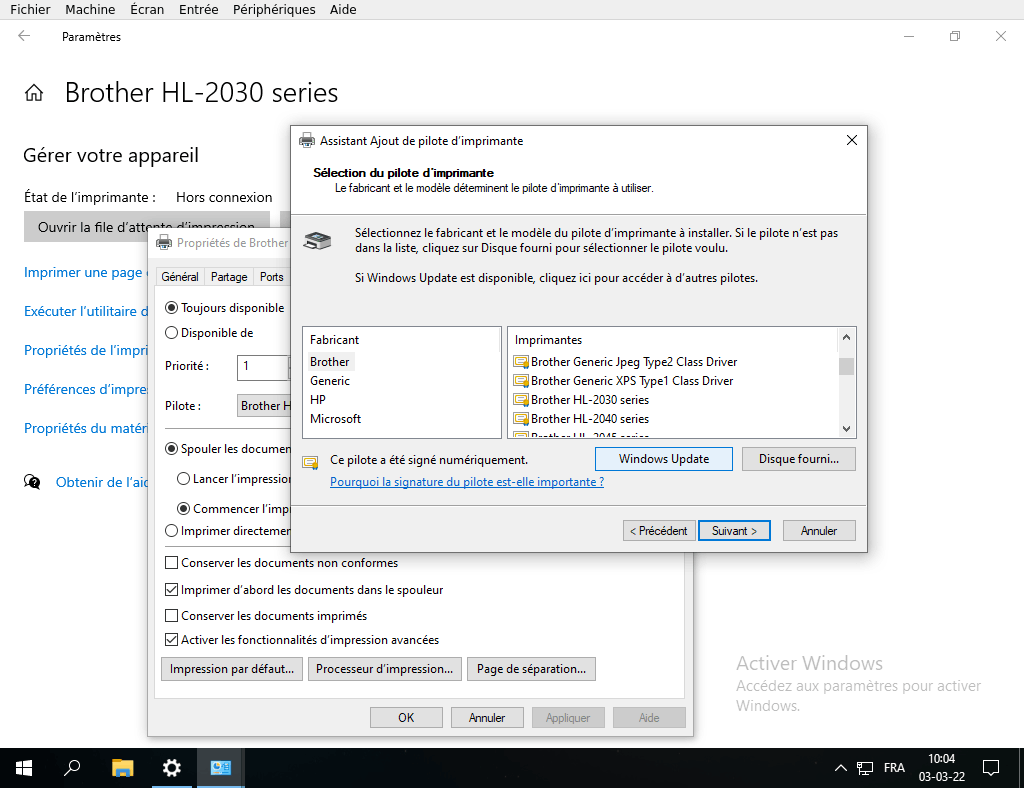Switch to Settings gear in taskbar

[172, 768]
